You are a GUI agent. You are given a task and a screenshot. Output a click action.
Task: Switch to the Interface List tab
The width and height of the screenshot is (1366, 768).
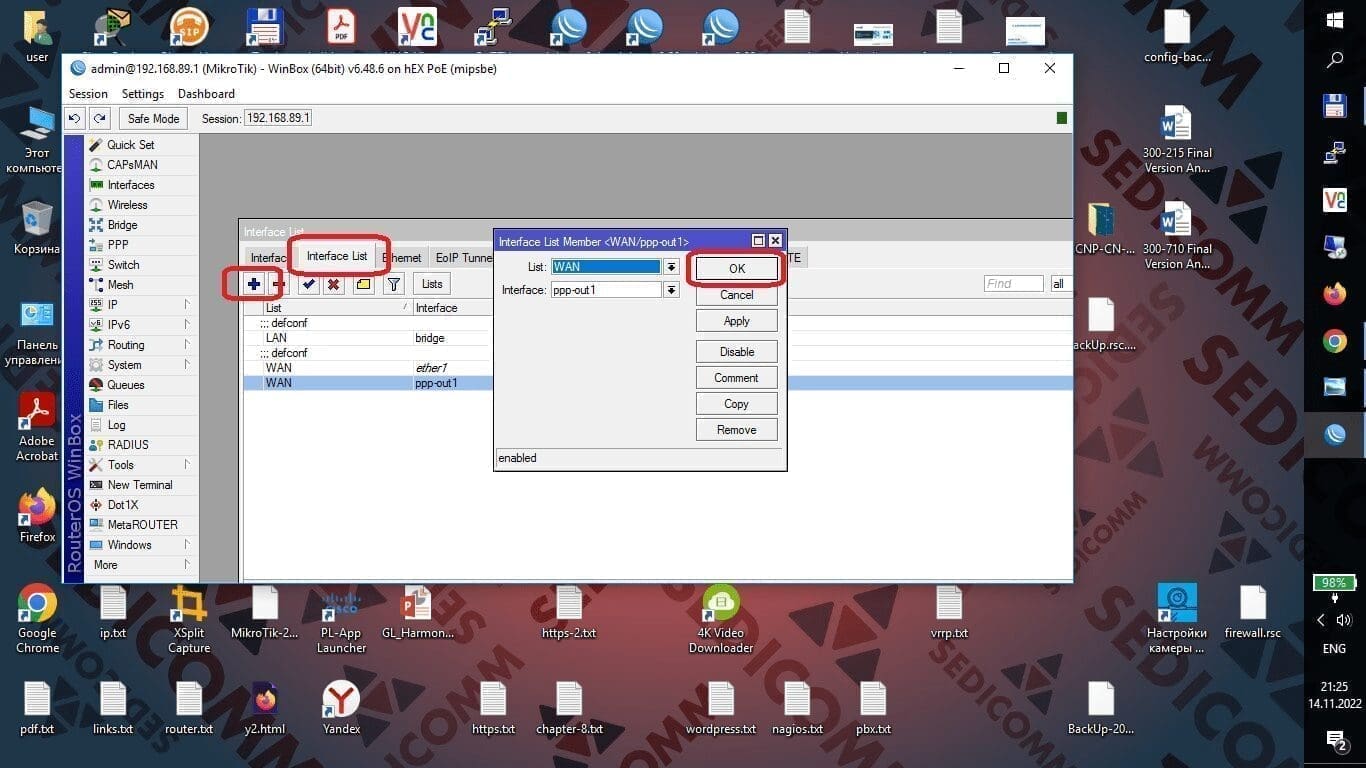click(x=336, y=256)
